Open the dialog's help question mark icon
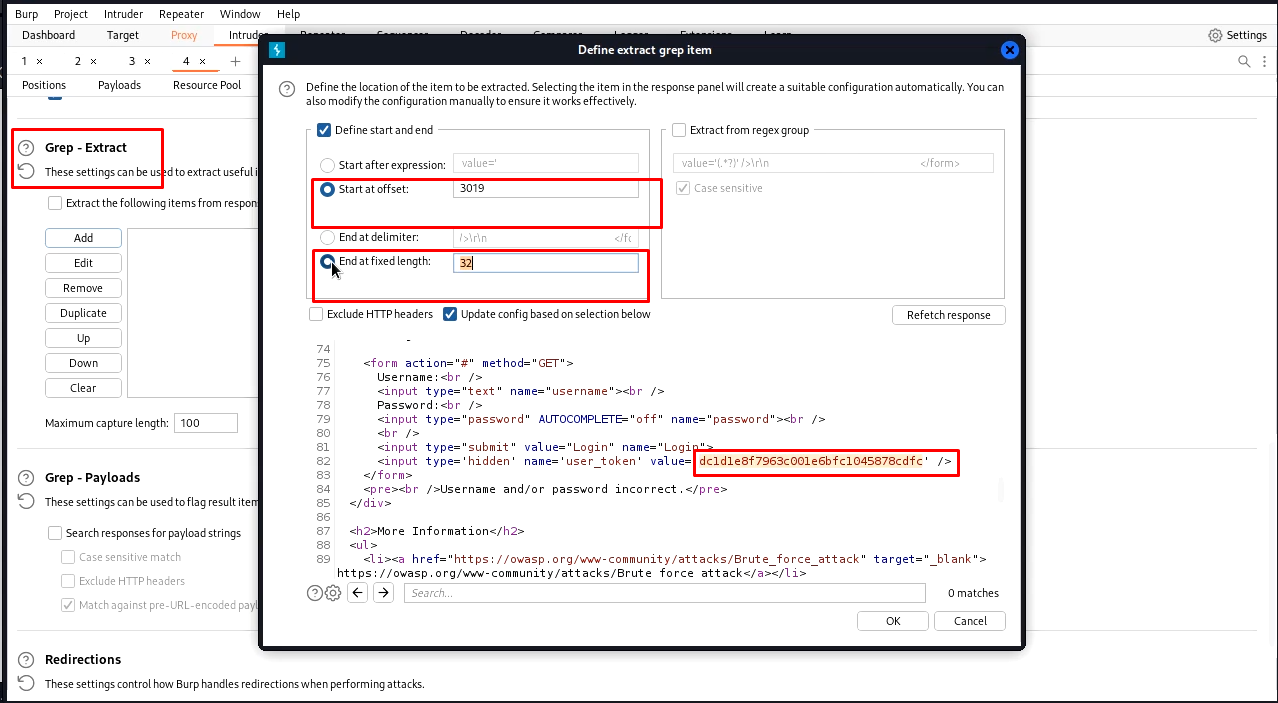 click(287, 88)
